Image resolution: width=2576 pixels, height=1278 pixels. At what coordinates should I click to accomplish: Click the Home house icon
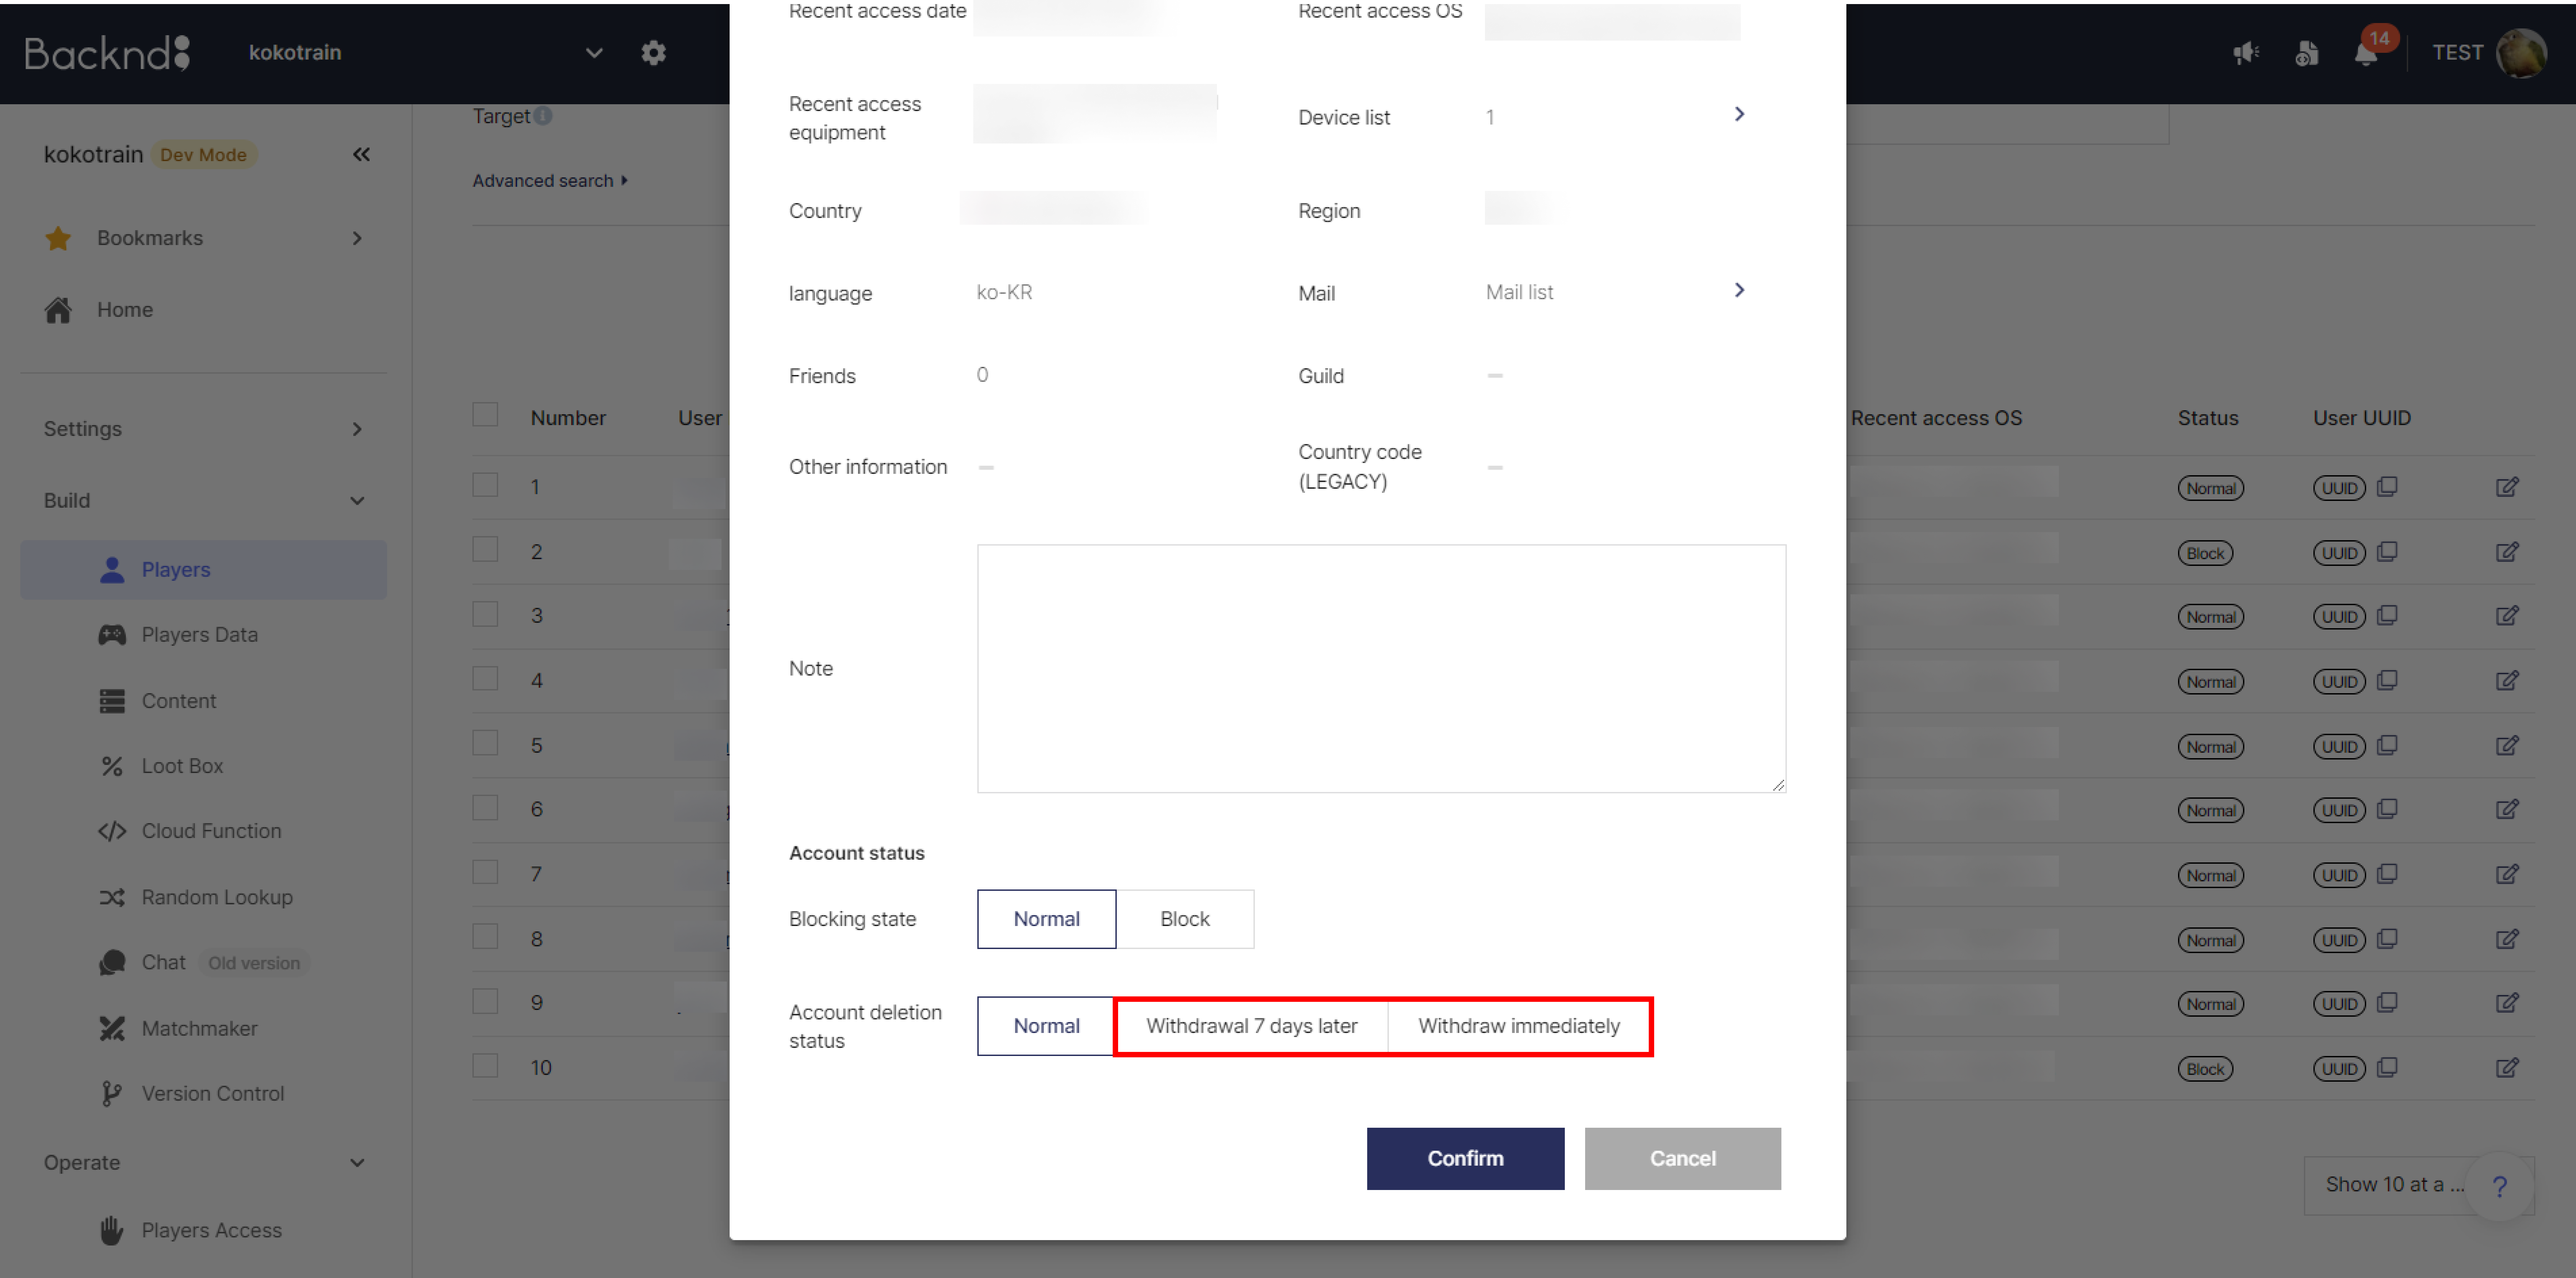point(58,310)
